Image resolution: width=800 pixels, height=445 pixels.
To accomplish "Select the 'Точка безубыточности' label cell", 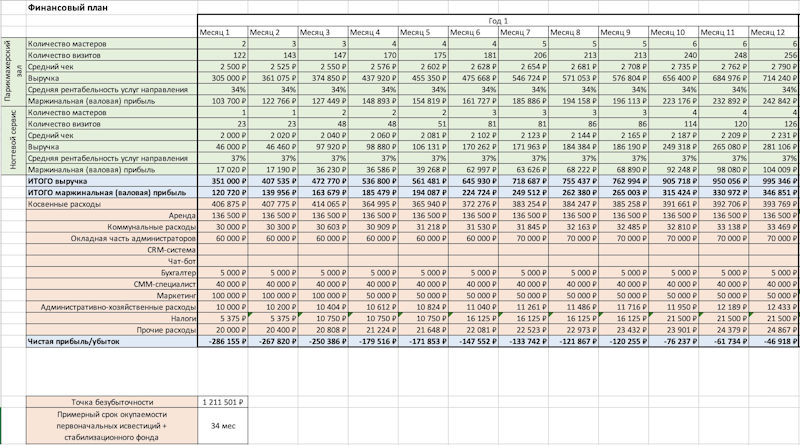I will pos(112,402).
